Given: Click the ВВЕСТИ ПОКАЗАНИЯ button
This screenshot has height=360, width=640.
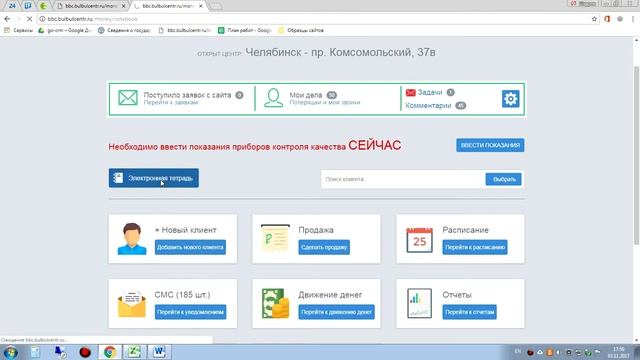Looking at the screenshot, I should (490, 145).
